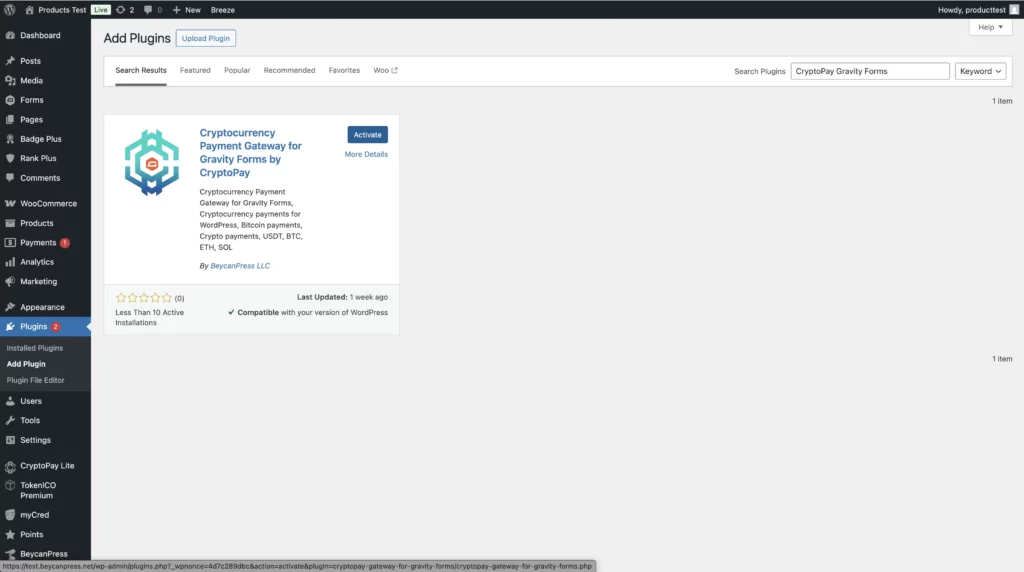Click the user avatar next to Howdy
This screenshot has height=572, width=1024.
click(1013, 9)
